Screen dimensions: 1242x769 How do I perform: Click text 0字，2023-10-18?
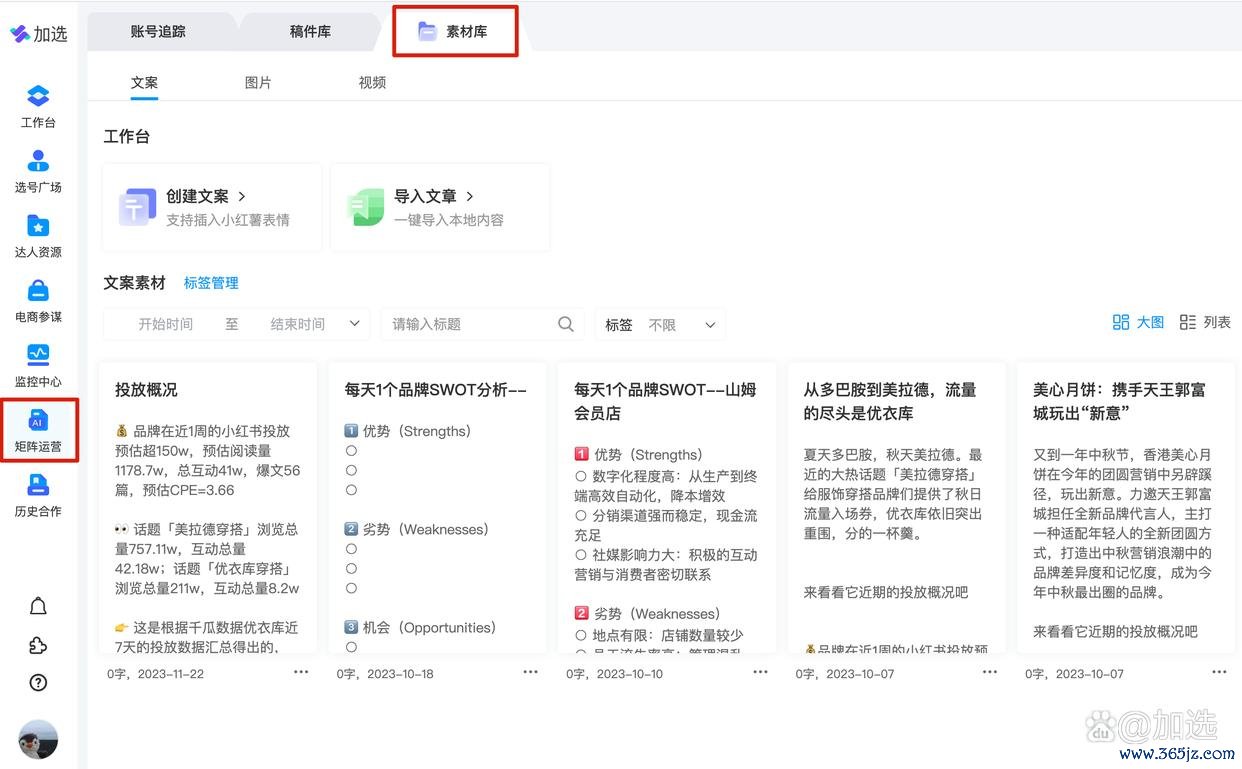(385, 674)
